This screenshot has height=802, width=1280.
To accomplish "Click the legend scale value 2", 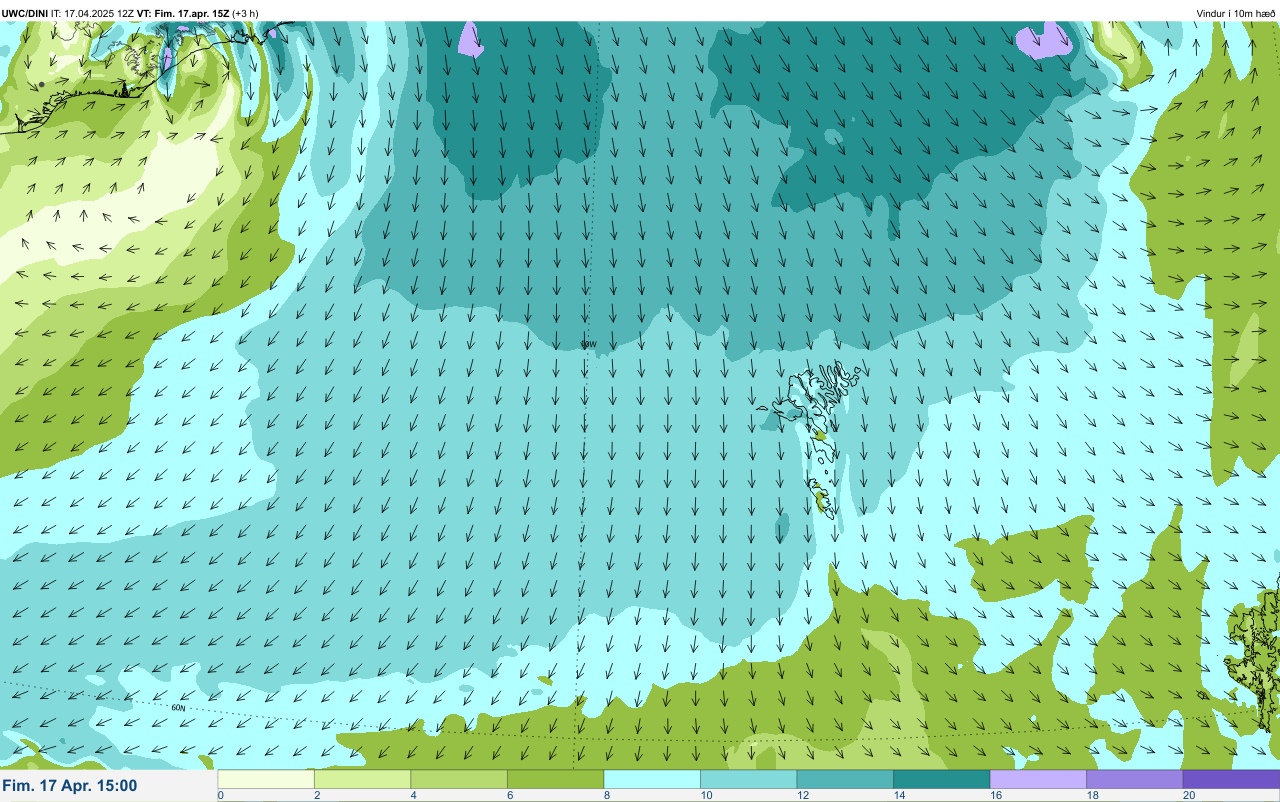I will click(315, 796).
